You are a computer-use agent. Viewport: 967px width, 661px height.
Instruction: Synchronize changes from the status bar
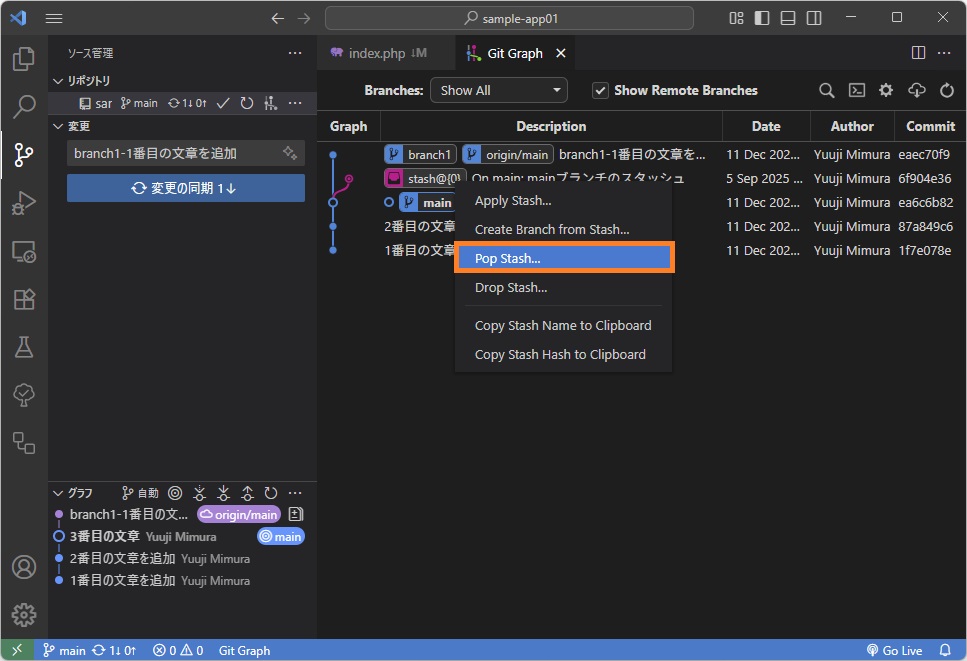click(x=114, y=651)
